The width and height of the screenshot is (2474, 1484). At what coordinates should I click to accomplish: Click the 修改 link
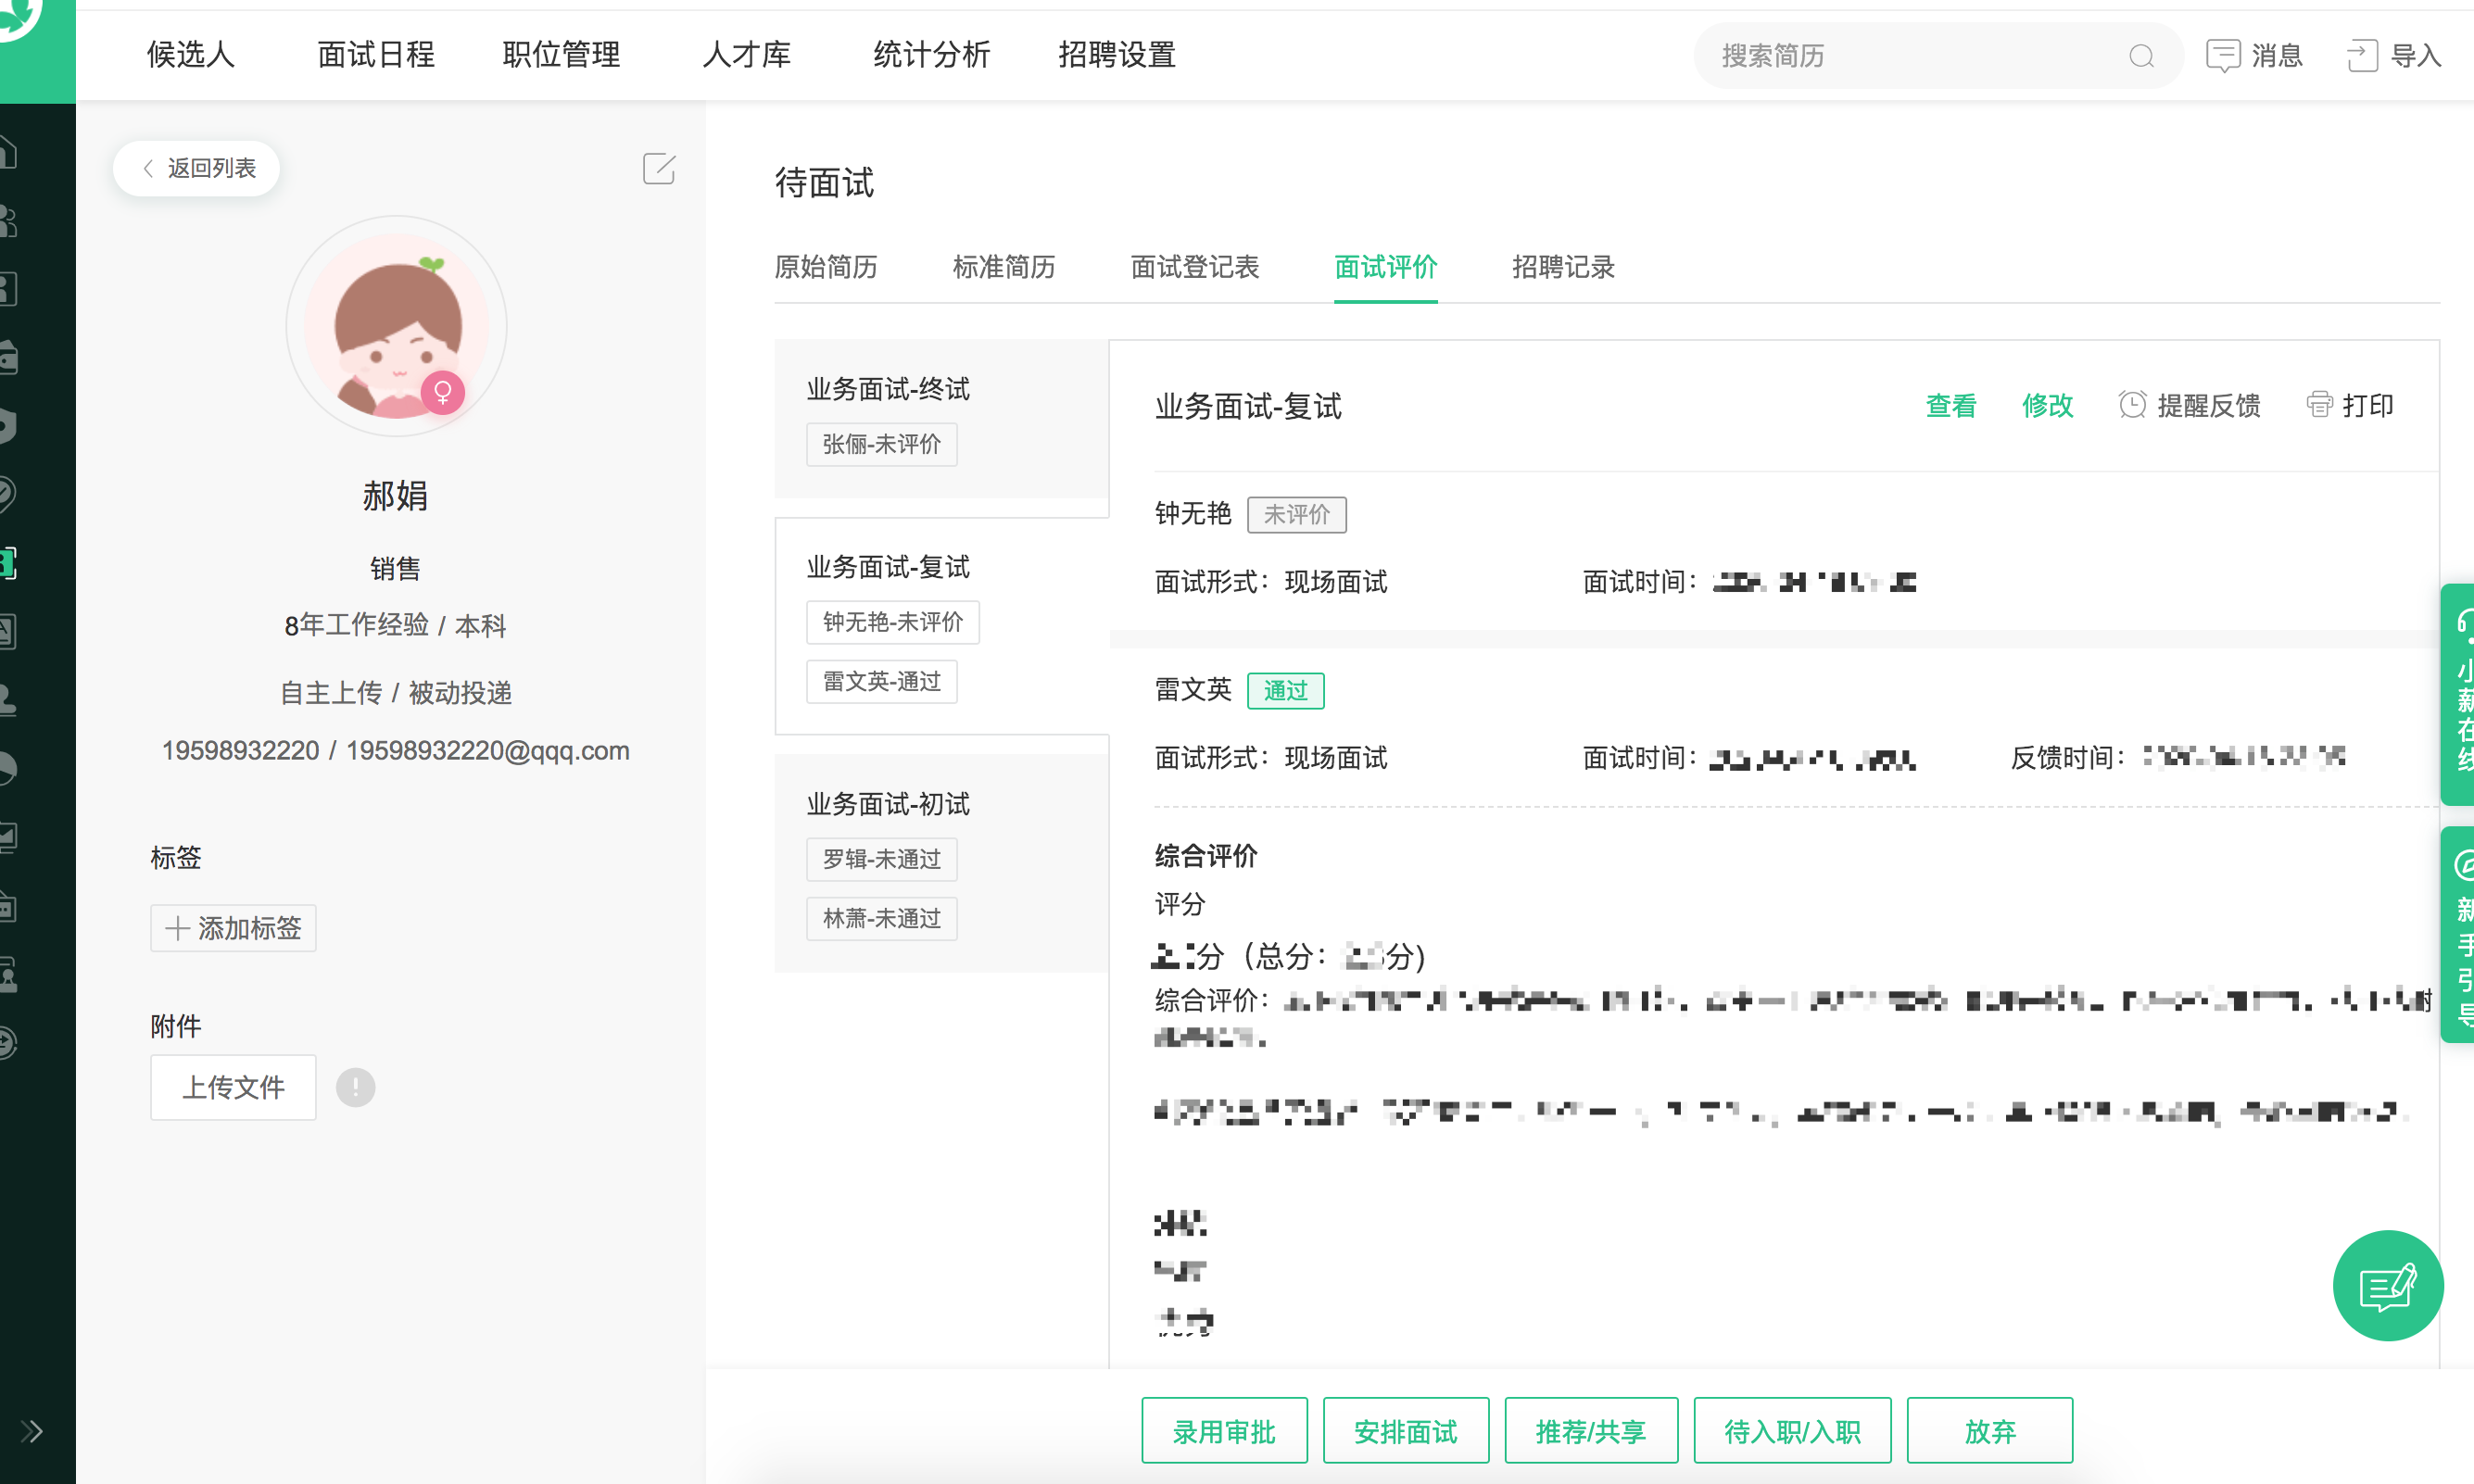(2047, 405)
